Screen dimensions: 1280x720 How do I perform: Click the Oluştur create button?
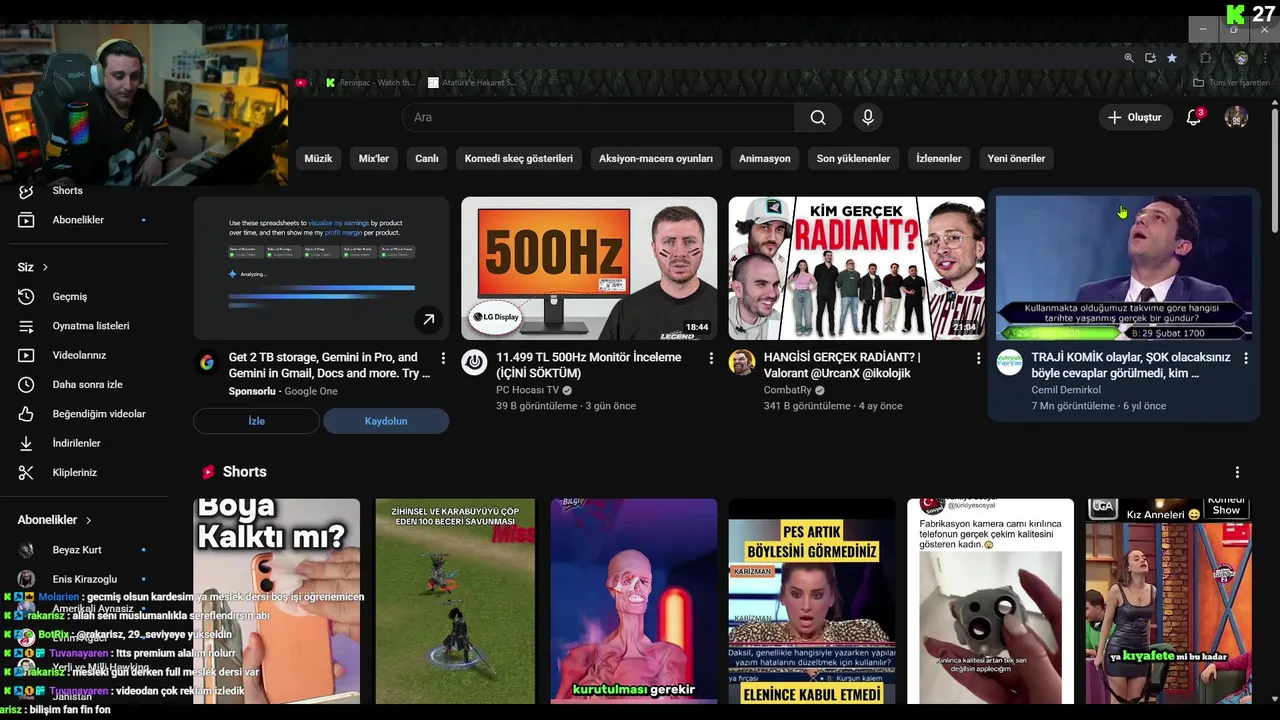tap(1135, 118)
